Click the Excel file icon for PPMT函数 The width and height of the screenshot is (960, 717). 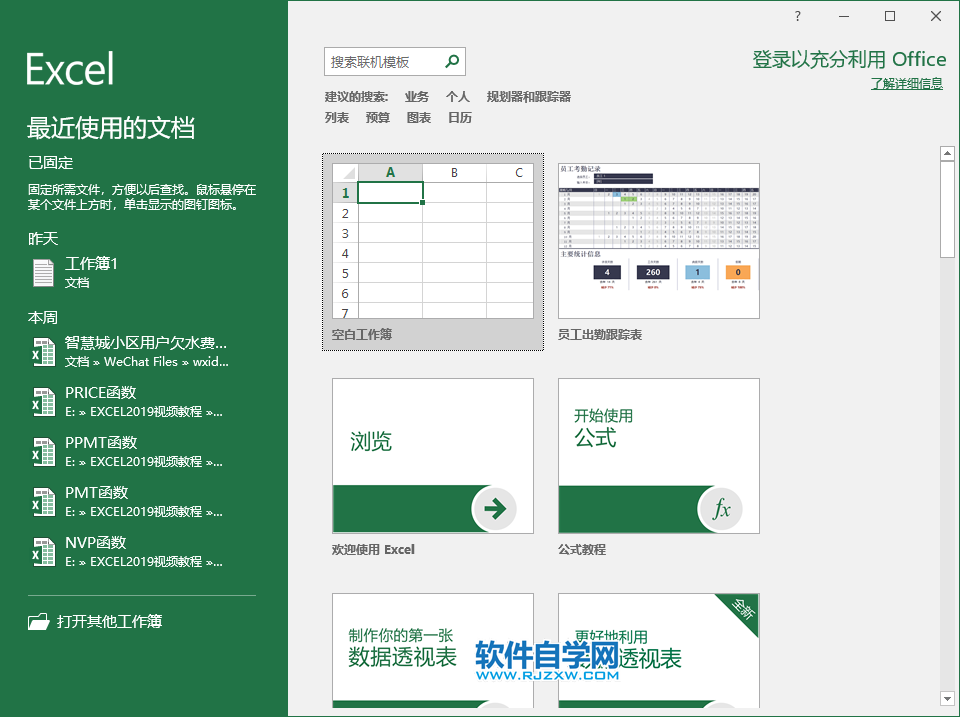coord(42,451)
